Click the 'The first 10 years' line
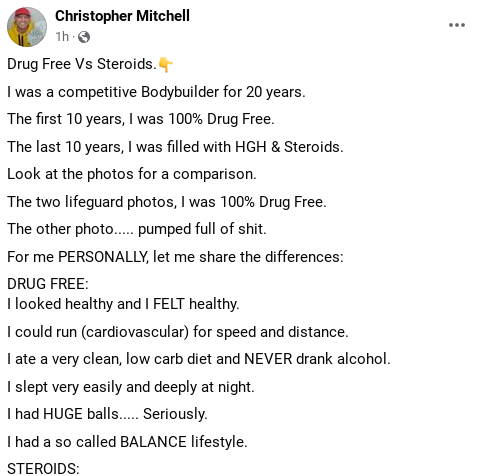The width and height of the screenshot is (479, 476). [x=141, y=119]
